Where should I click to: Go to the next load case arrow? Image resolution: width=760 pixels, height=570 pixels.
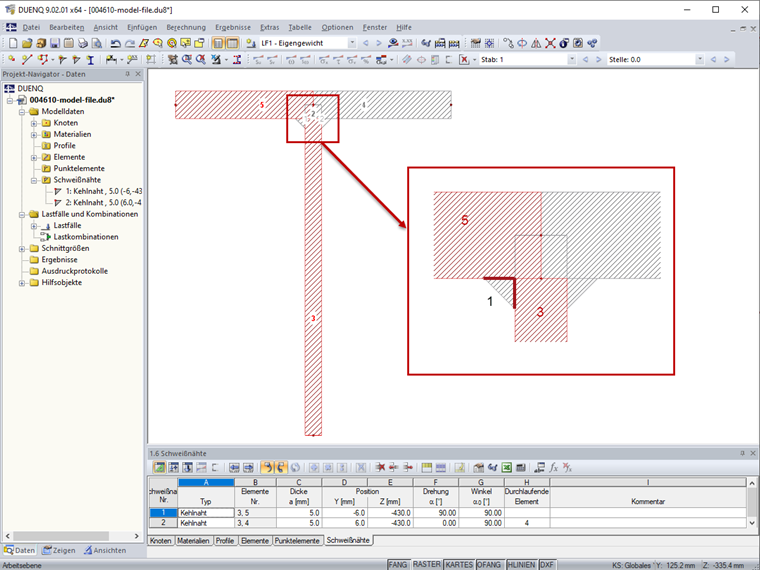pyautogui.click(x=379, y=43)
